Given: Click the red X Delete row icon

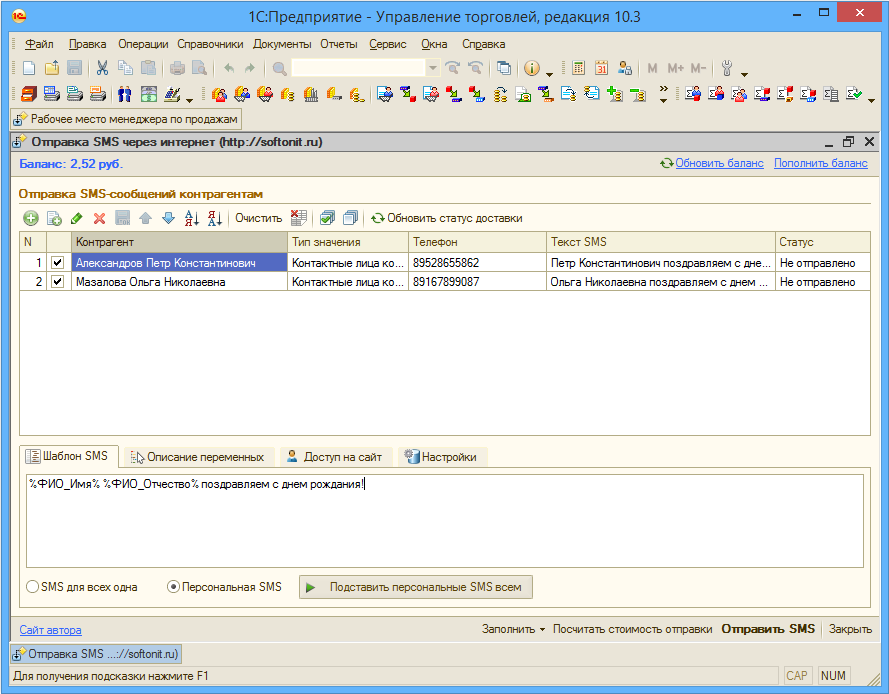Looking at the screenshot, I should click(x=99, y=218).
